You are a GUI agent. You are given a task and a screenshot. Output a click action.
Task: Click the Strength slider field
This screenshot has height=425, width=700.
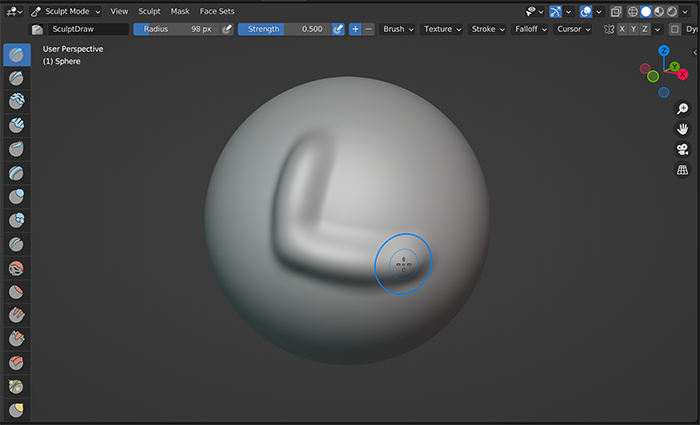point(285,29)
